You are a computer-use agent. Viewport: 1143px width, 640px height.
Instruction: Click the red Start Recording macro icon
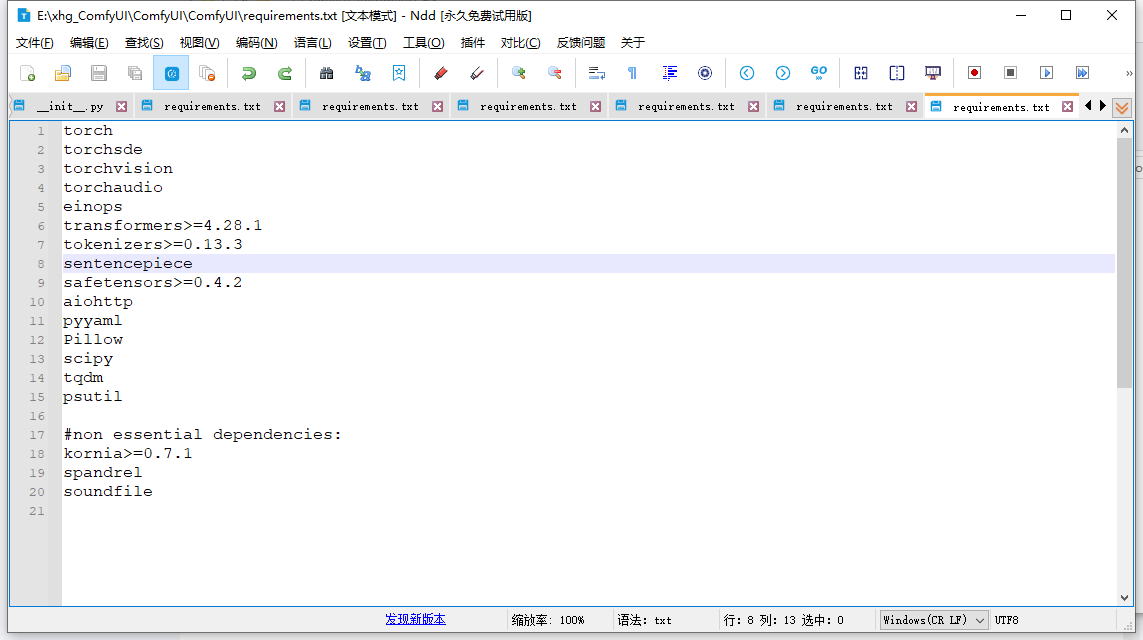tap(974, 73)
